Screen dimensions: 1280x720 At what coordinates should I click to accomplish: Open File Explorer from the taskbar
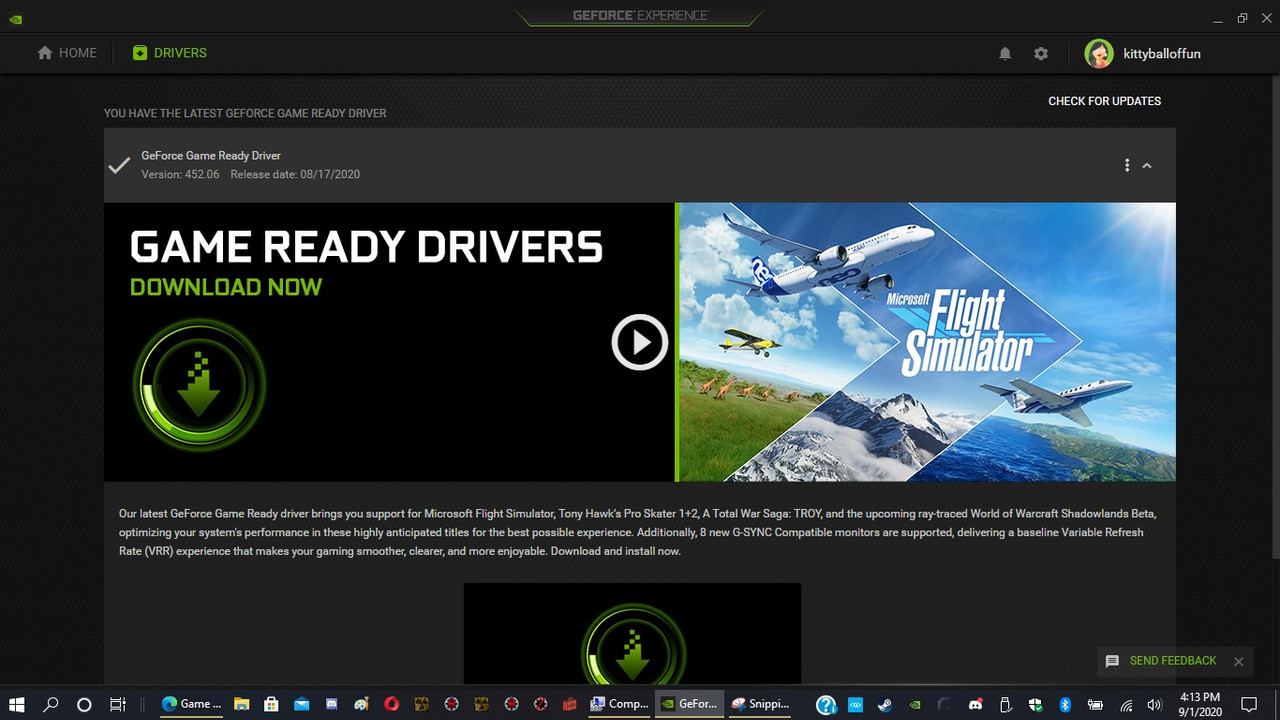[x=241, y=704]
